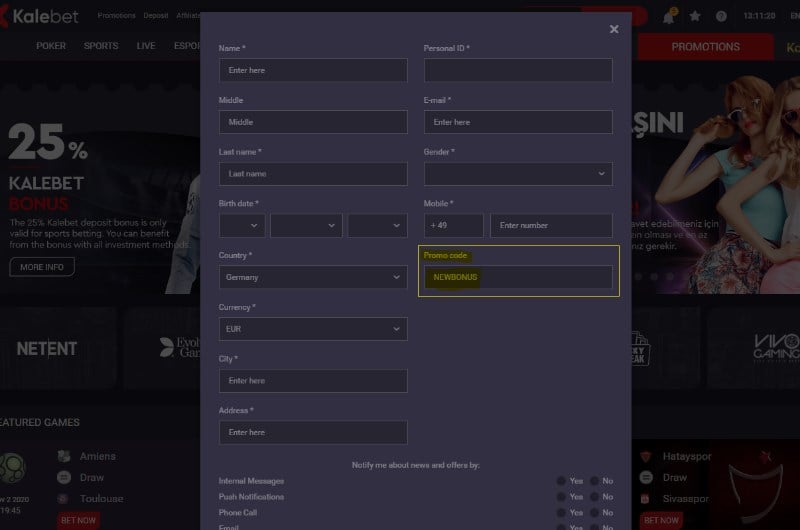Click the NETENT provider logo
This screenshot has height=530, width=800.
click(x=46, y=348)
